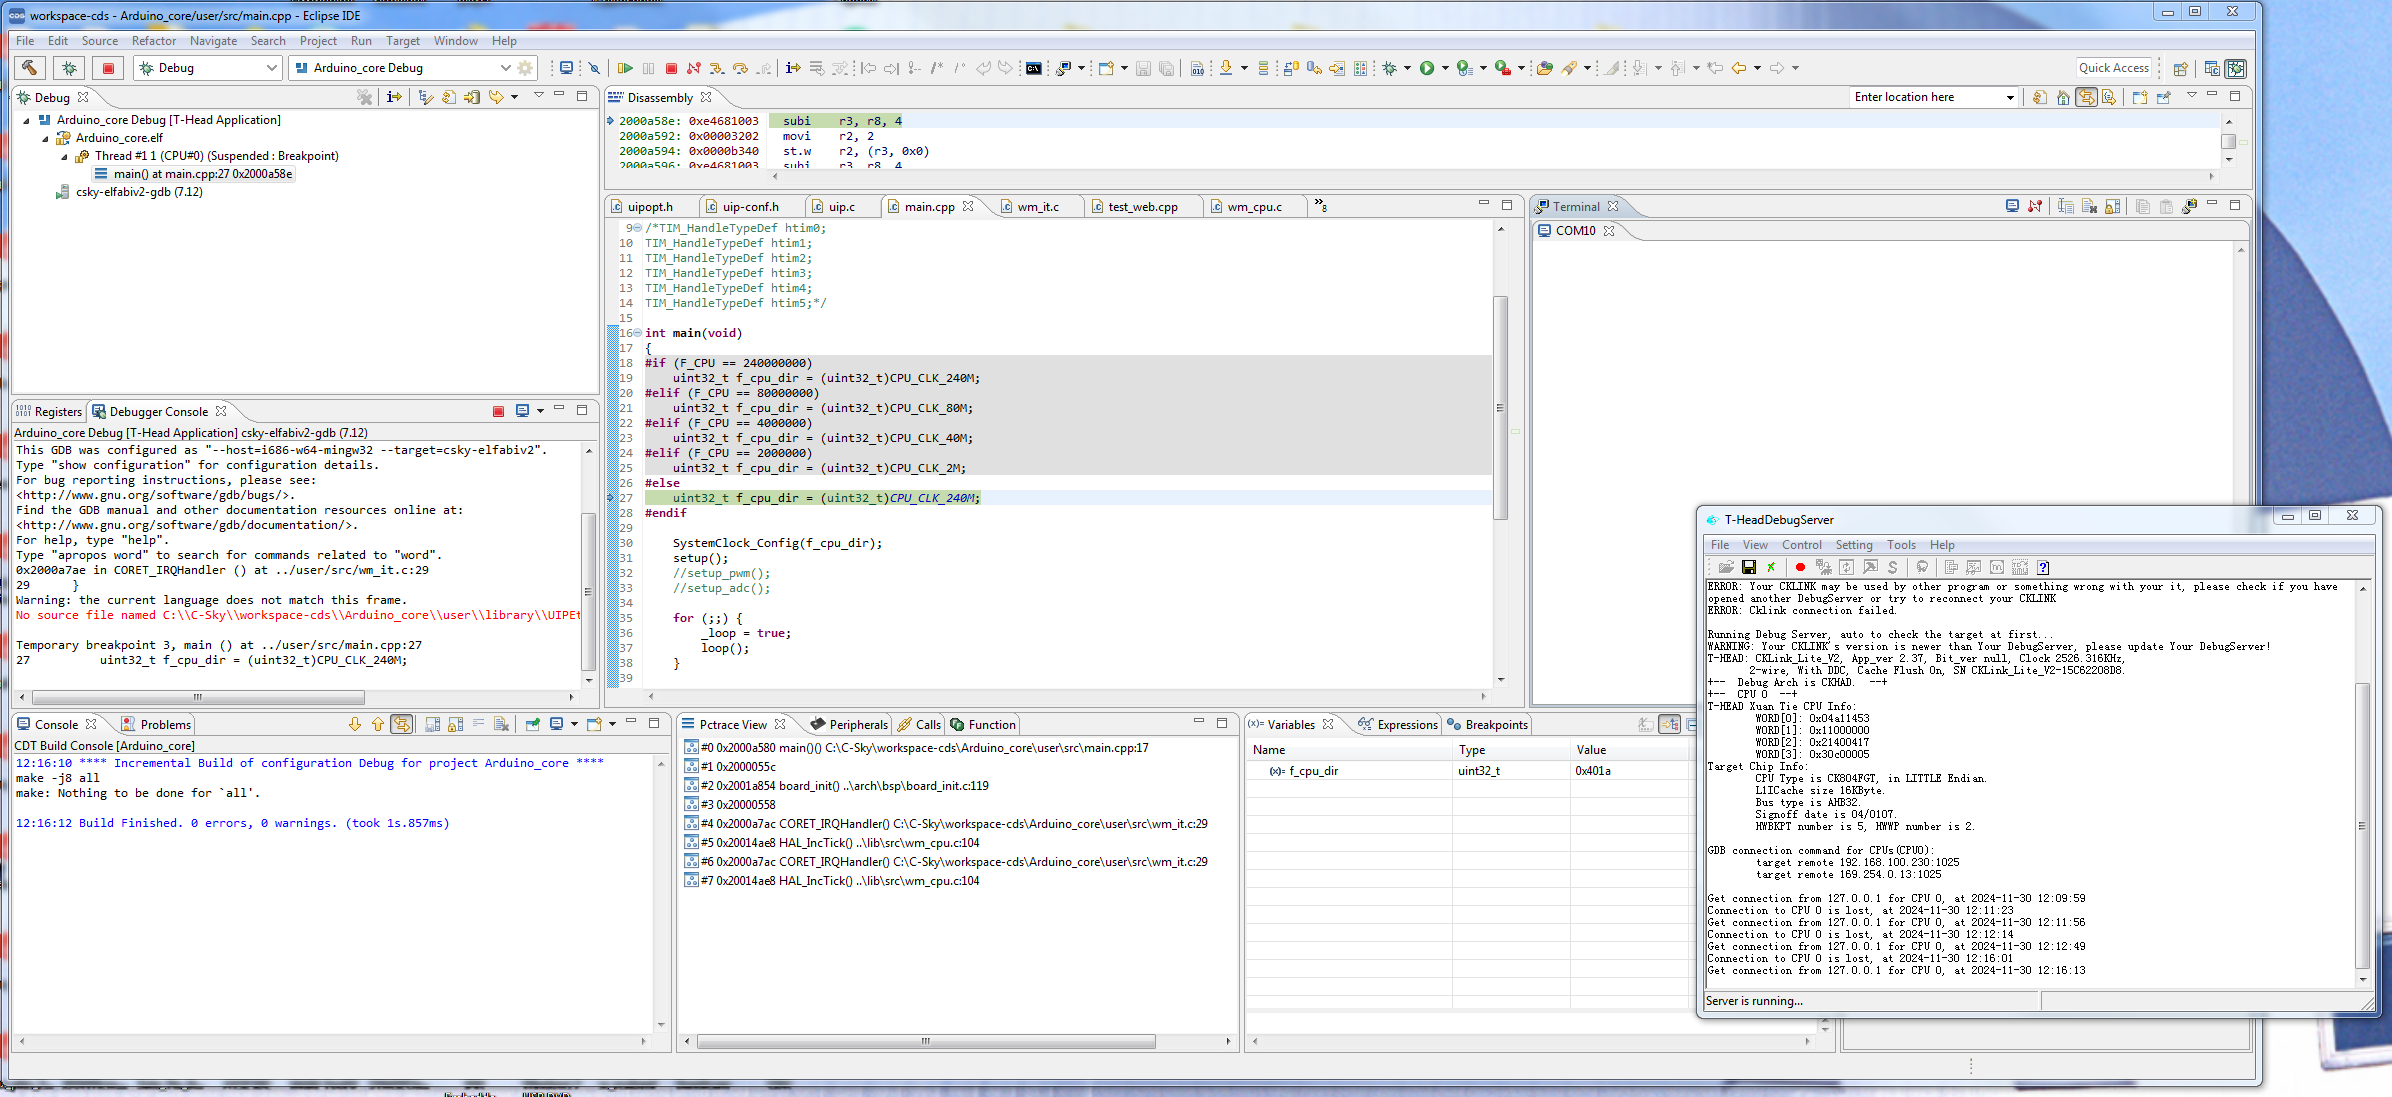Switch to the Peripherals tab
2392x1097 pixels.
pos(849,724)
